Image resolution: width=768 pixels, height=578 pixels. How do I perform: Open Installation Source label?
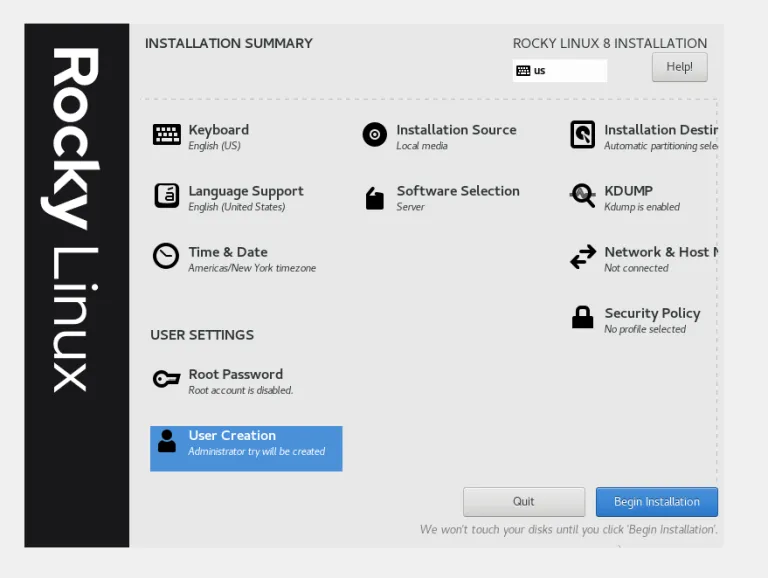coord(456,130)
